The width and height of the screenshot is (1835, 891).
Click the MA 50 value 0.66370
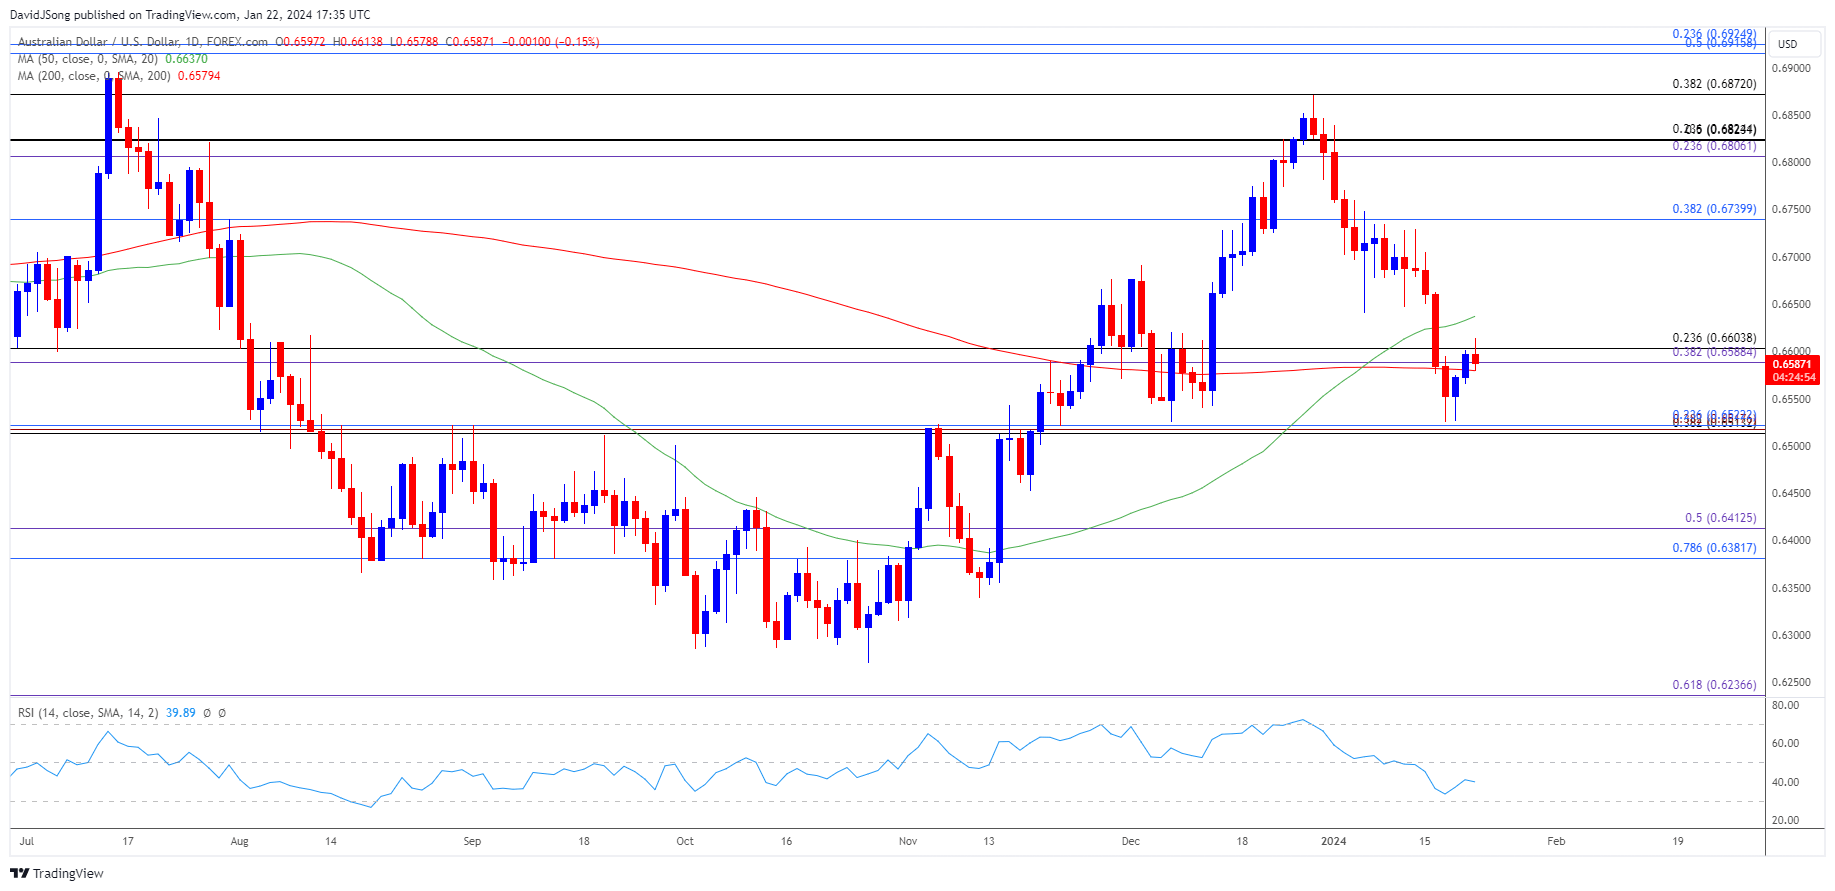click(186, 59)
